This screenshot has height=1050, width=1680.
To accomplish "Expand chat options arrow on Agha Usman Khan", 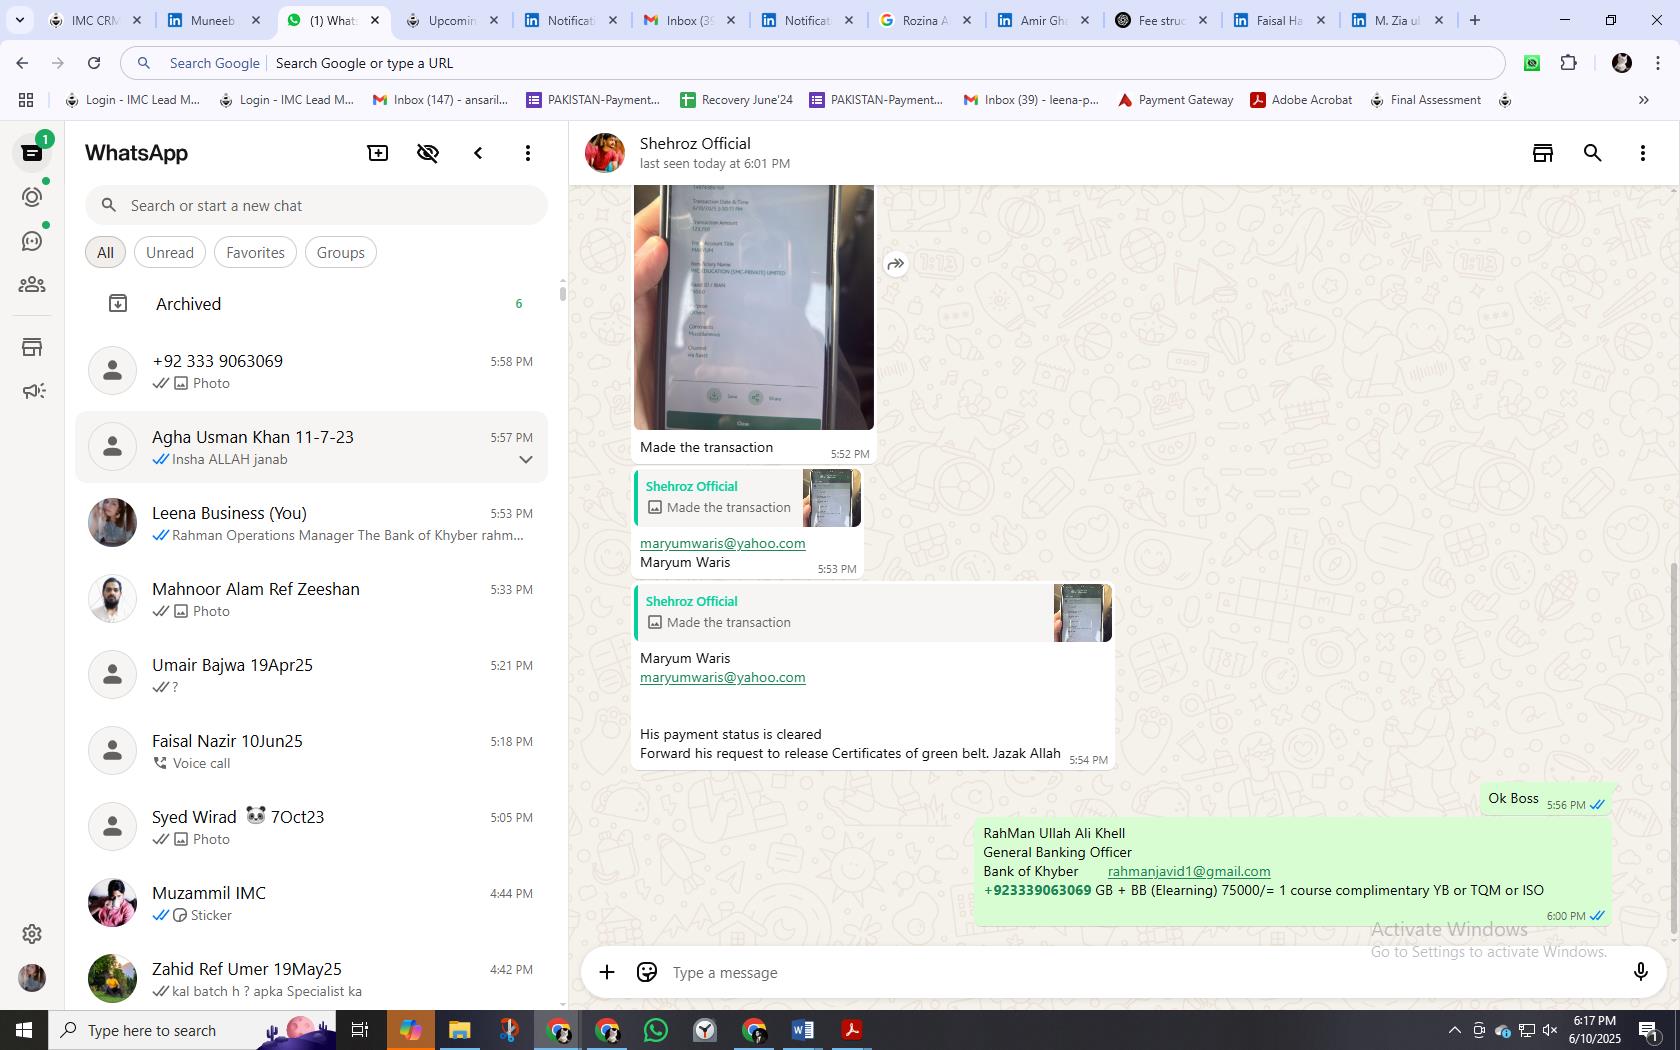I will (525, 459).
